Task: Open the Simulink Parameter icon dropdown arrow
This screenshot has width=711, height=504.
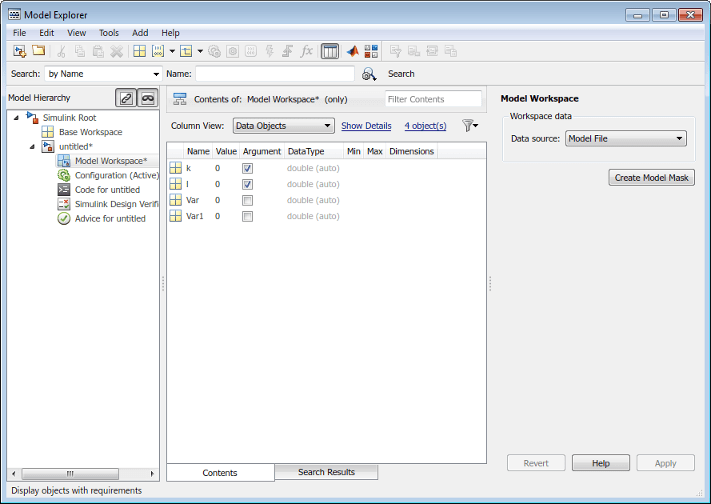Action: tap(172, 51)
